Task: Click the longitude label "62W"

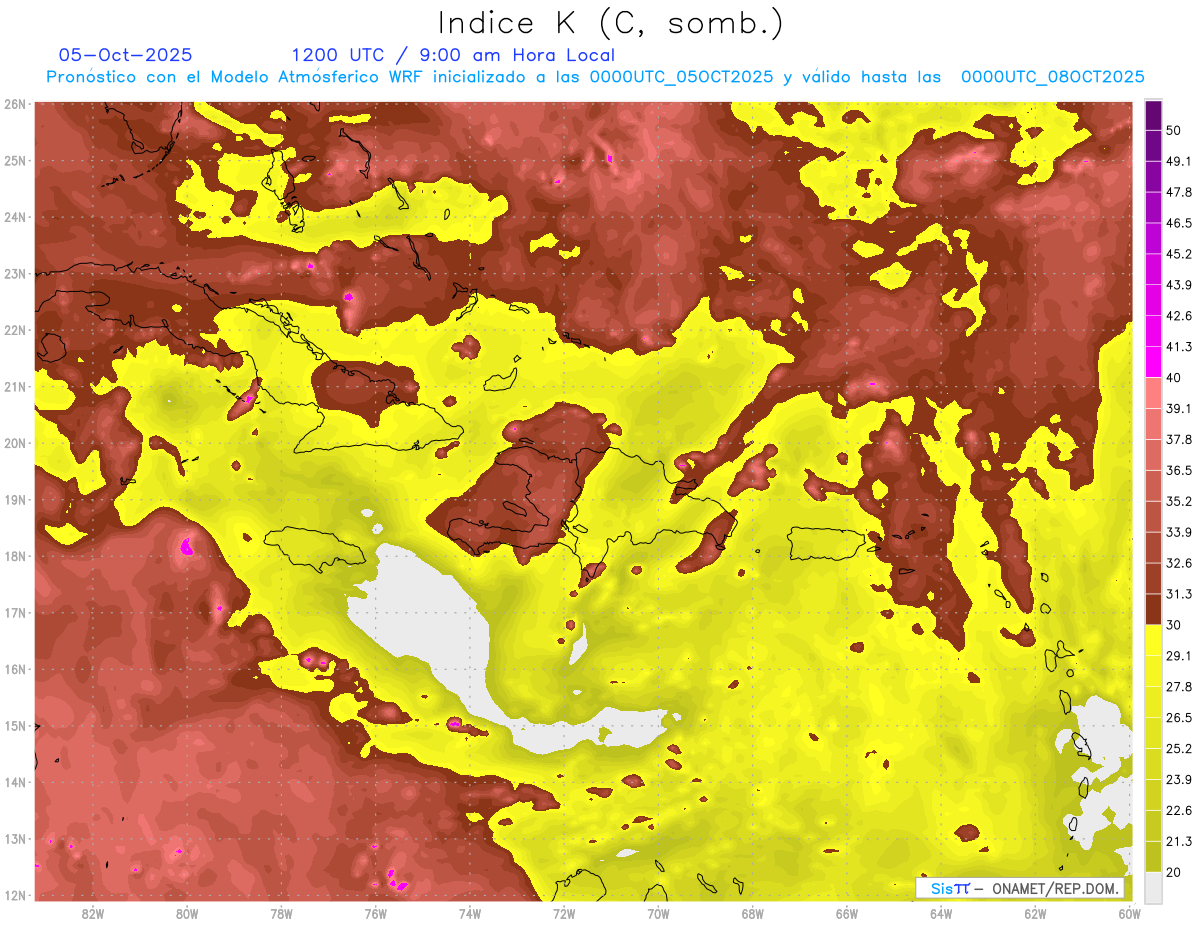Action: (x=1035, y=914)
